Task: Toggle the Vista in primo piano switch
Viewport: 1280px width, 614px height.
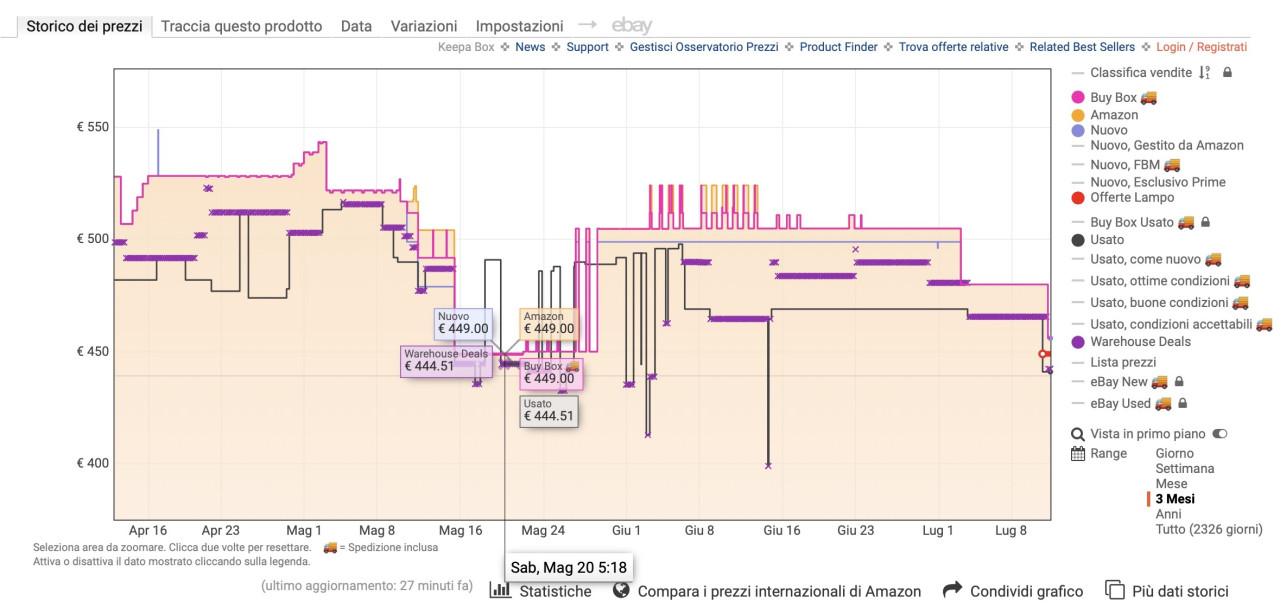Action: [1219, 434]
